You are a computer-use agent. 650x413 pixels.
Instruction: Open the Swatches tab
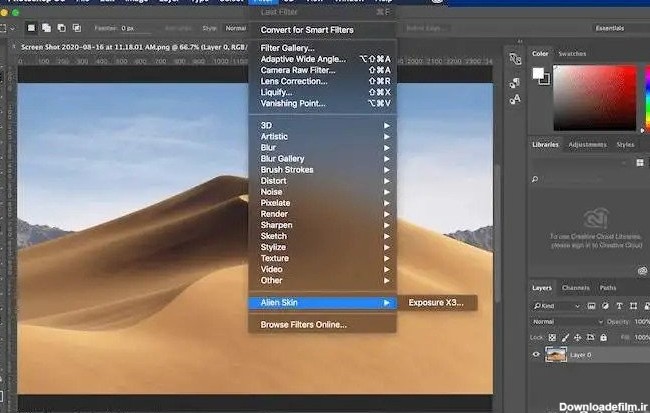(x=572, y=53)
